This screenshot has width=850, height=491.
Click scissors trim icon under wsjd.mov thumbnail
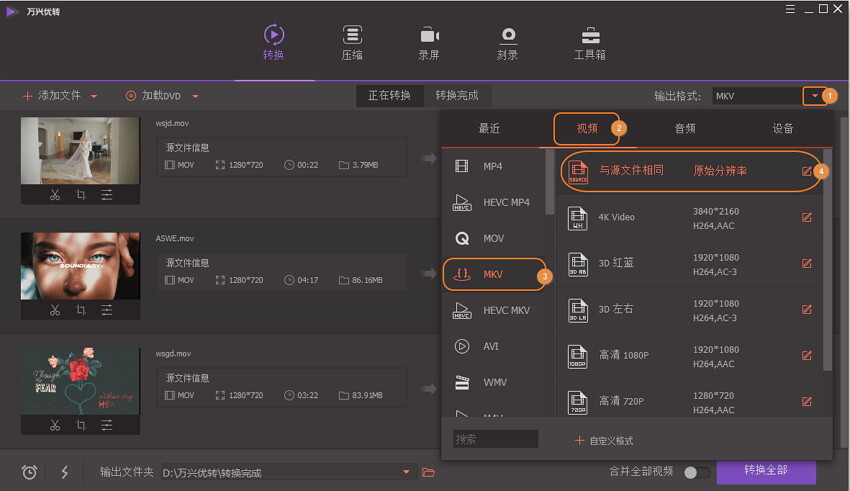coord(55,195)
